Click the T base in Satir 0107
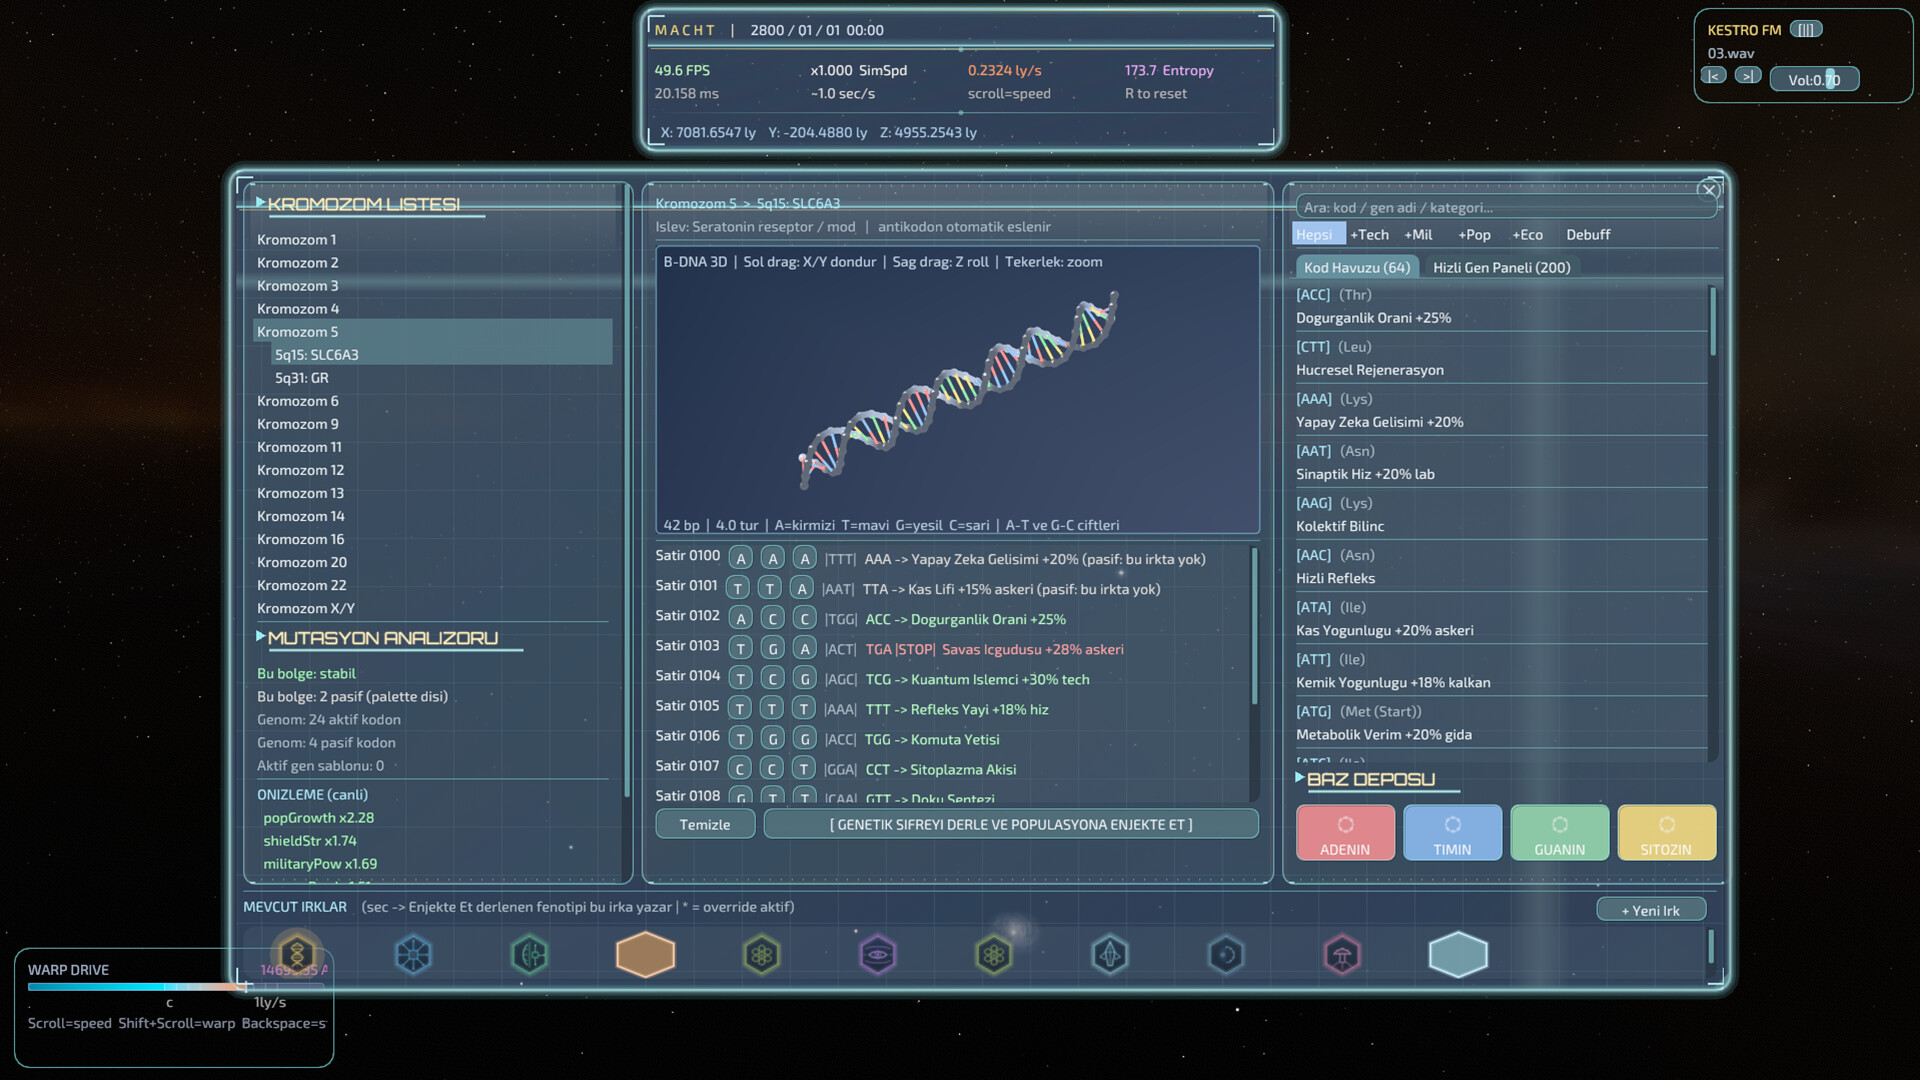The width and height of the screenshot is (1920, 1080). tap(805, 769)
